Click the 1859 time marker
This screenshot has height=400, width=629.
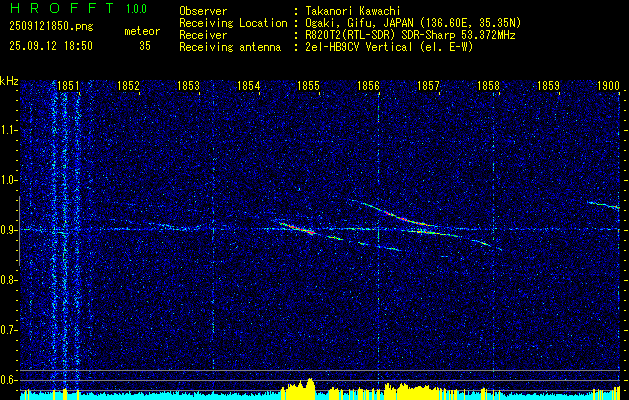click(549, 86)
